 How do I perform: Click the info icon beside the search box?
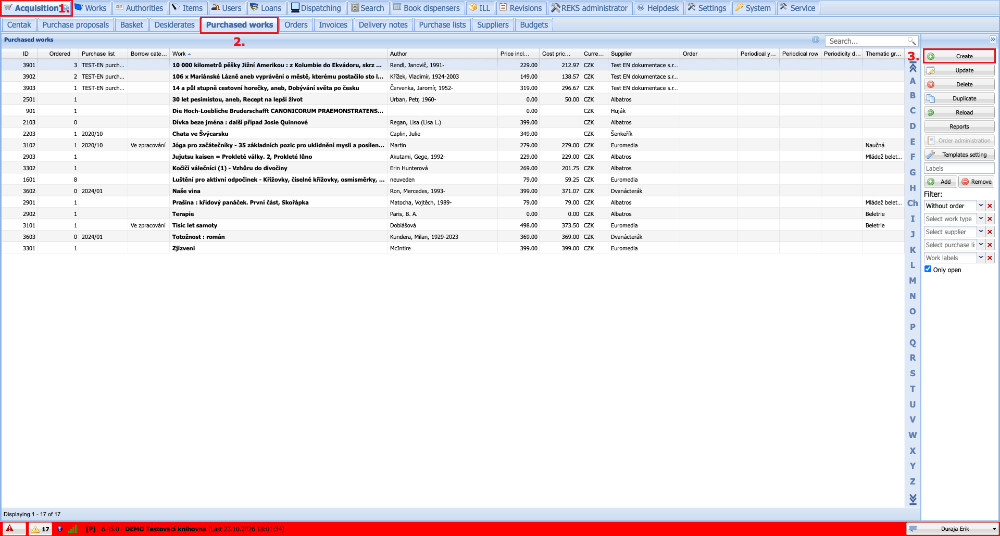point(815,40)
